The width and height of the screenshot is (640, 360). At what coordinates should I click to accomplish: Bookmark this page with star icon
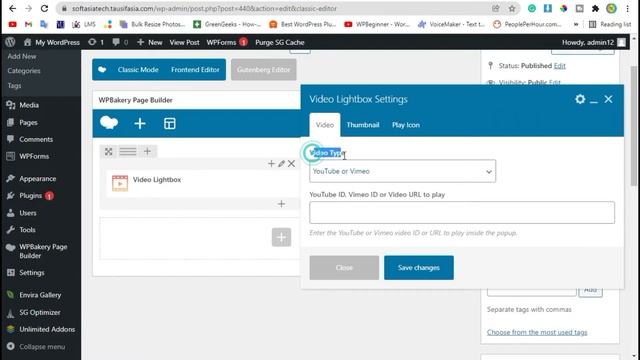tap(512, 9)
